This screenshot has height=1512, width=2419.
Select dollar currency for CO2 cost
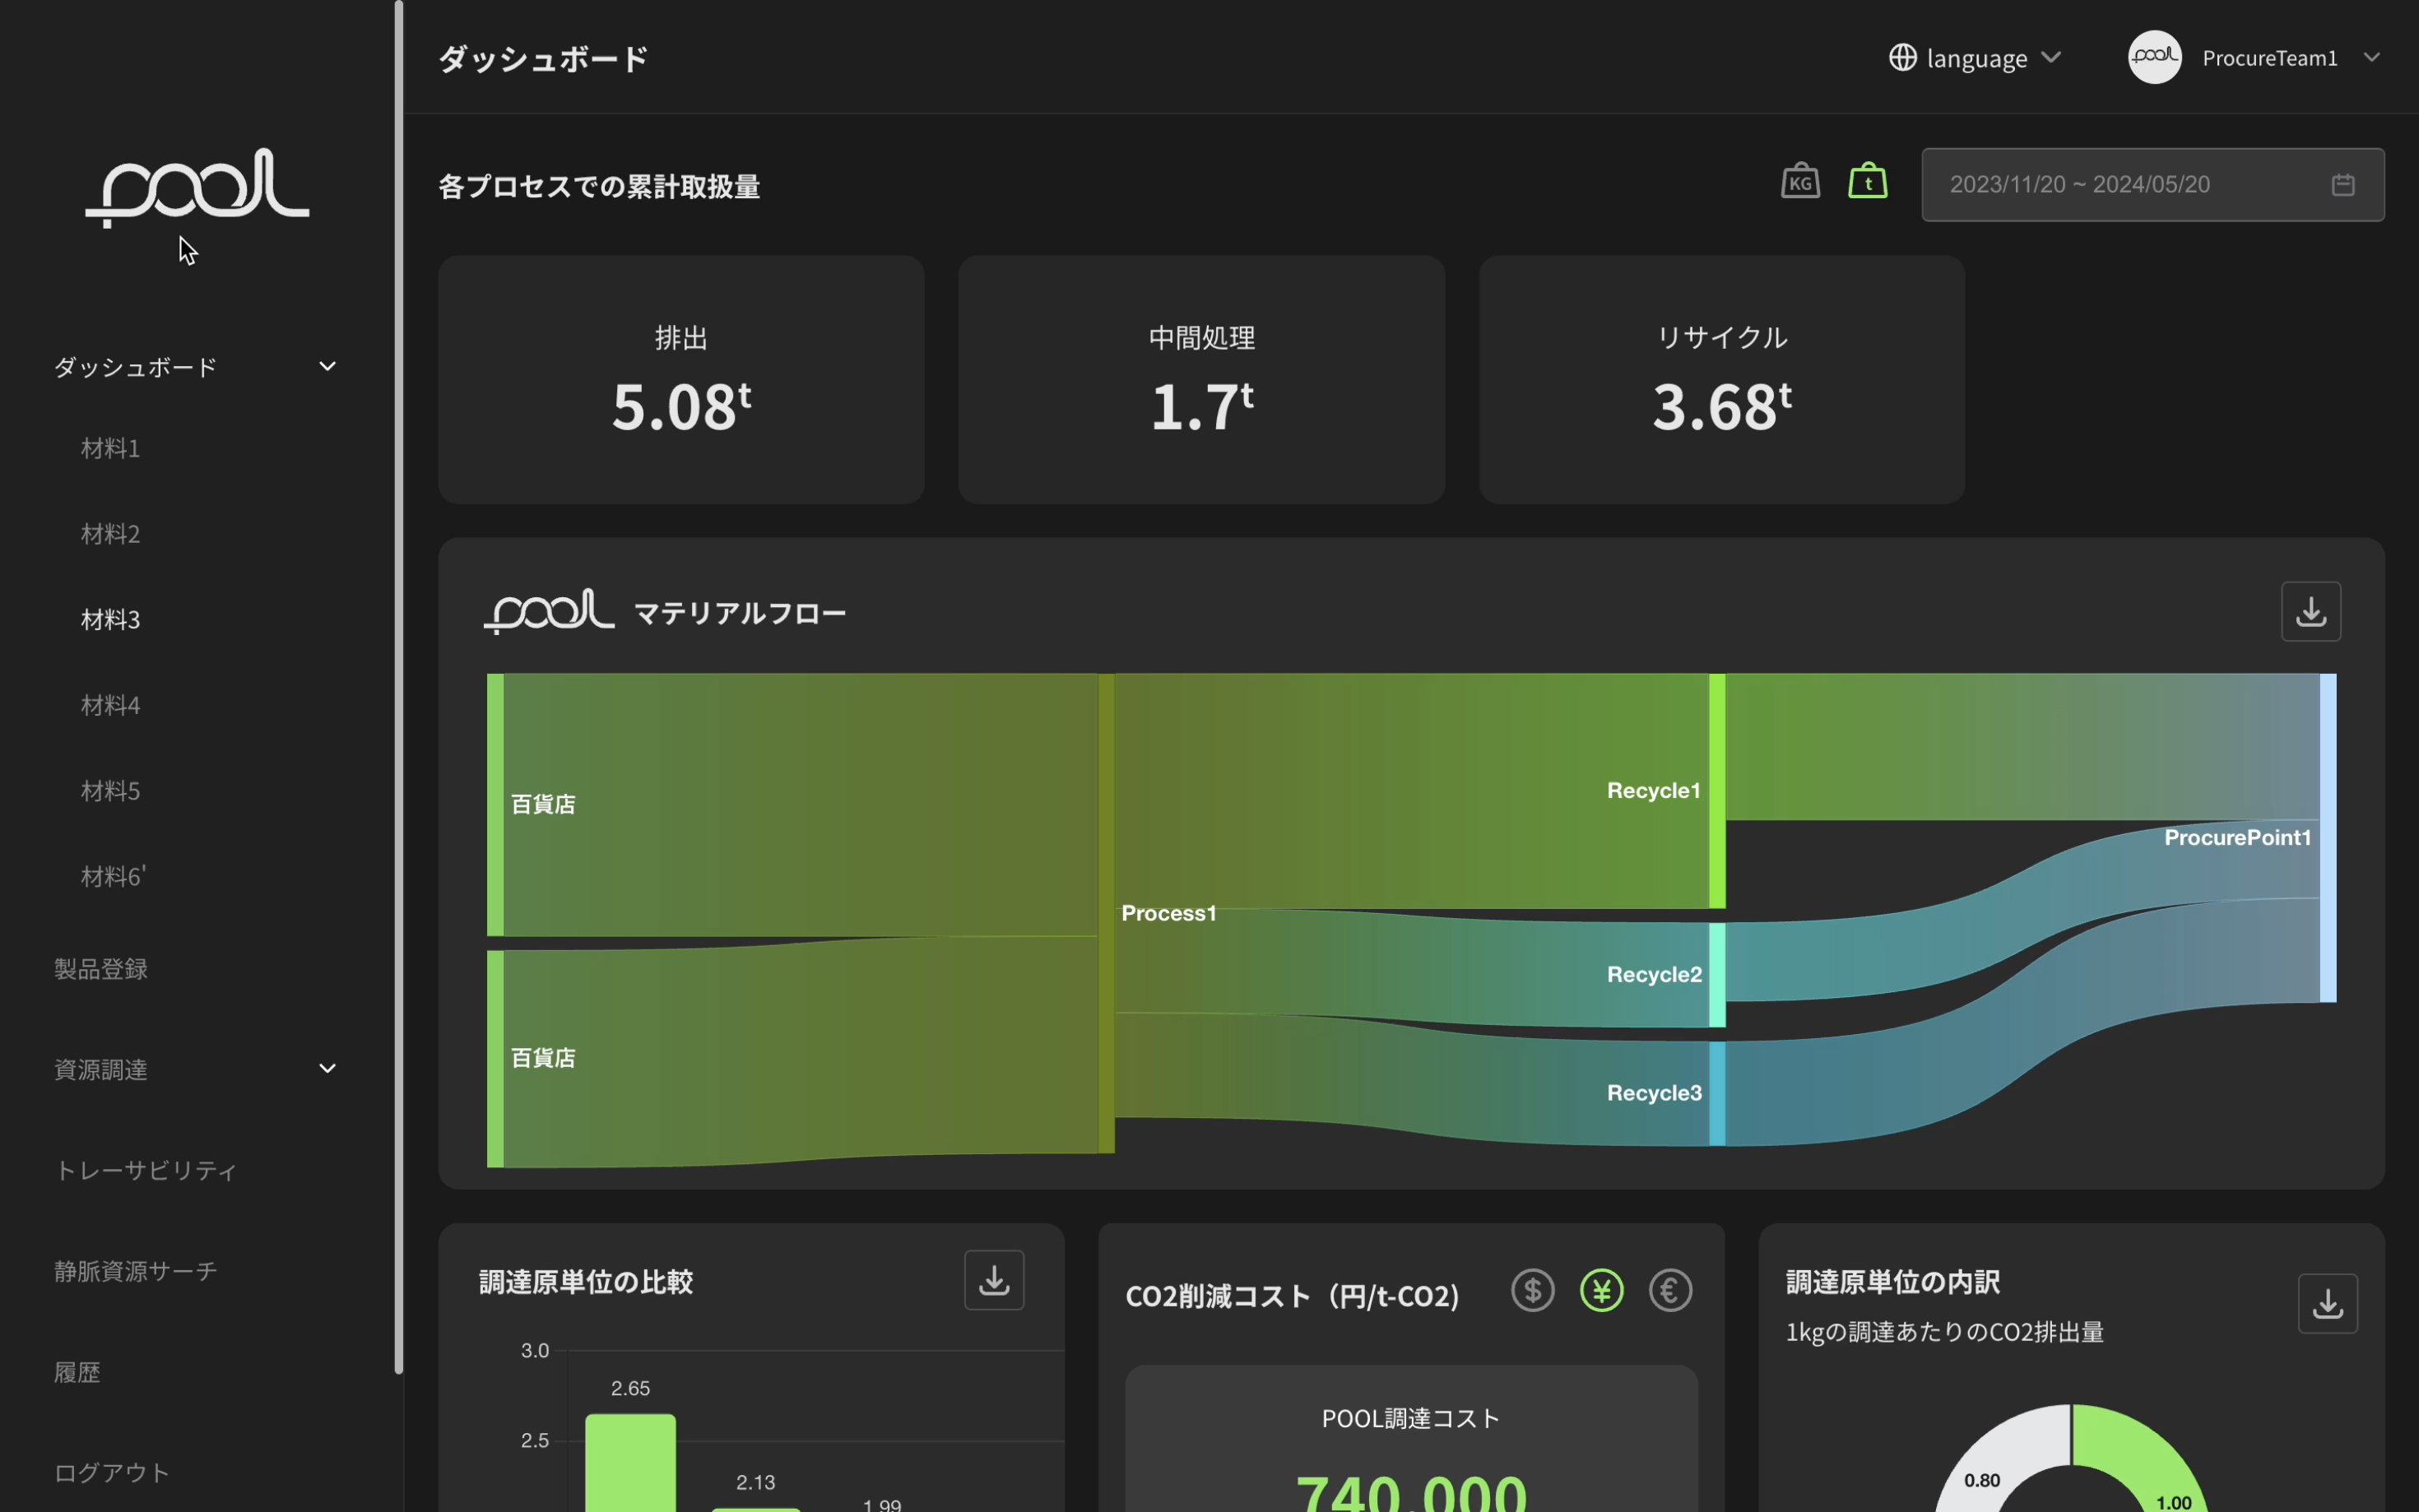click(x=1532, y=1290)
